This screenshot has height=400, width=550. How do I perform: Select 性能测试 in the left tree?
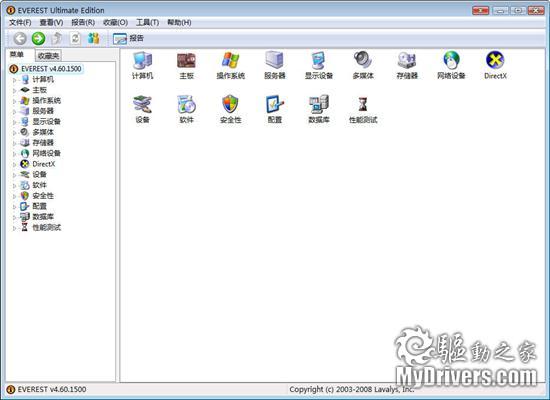[47, 227]
